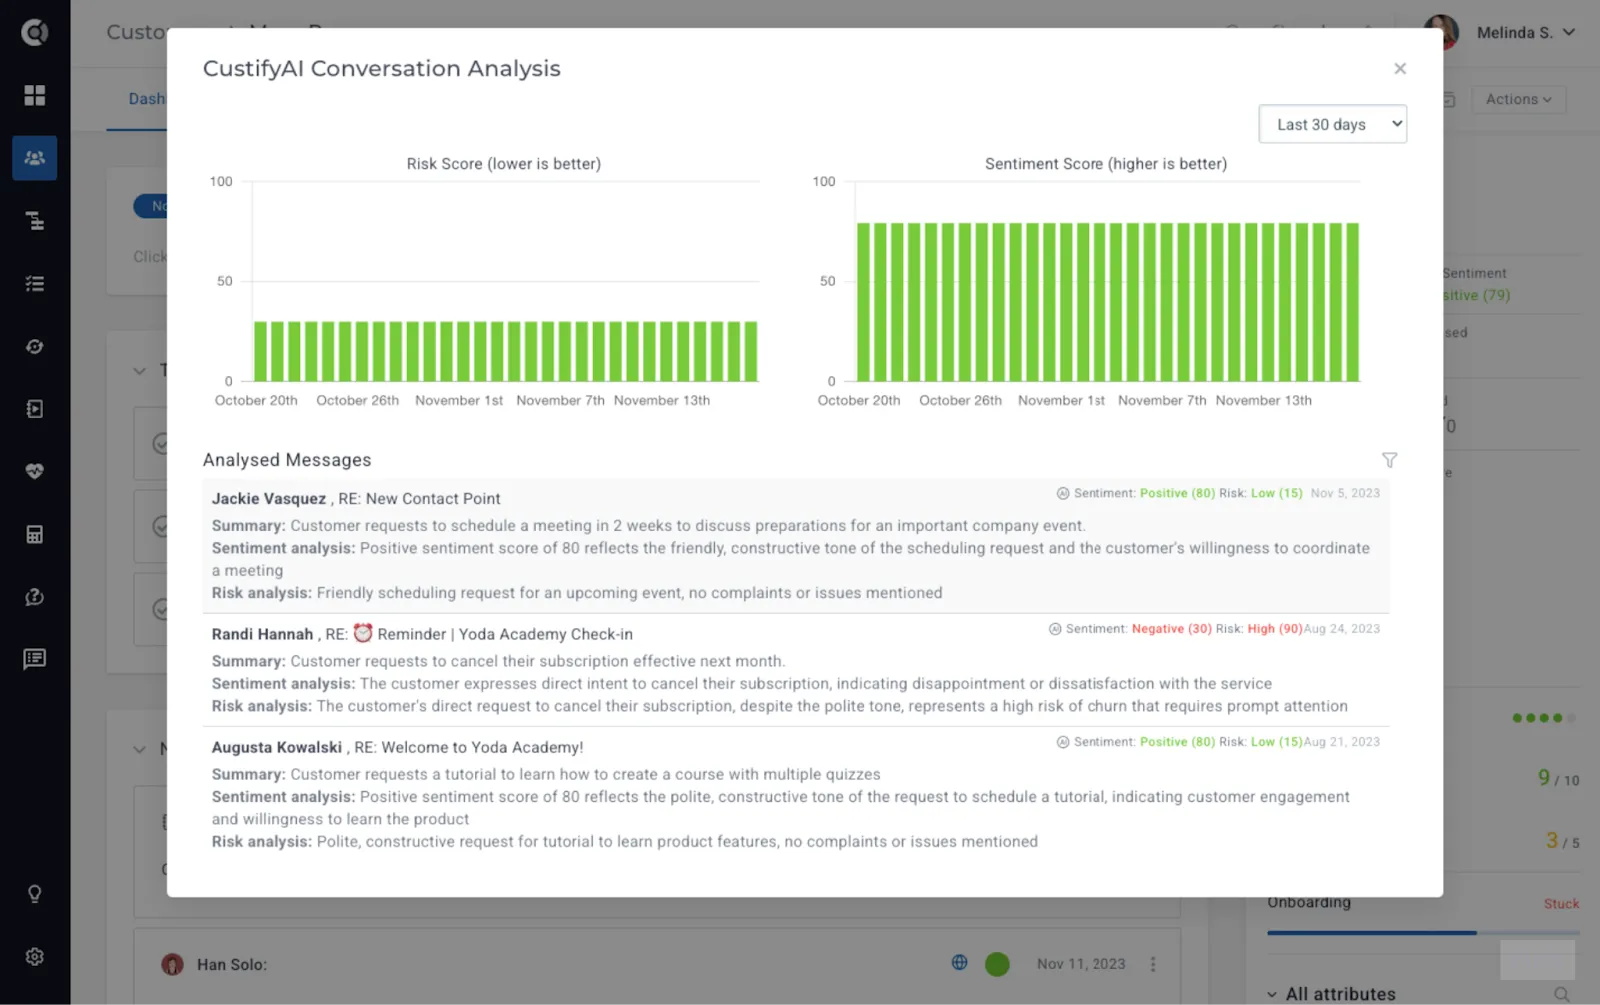Open the dashboard grid icon in sidebar
Image resolution: width=1600 pixels, height=1005 pixels.
pyautogui.click(x=35, y=95)
